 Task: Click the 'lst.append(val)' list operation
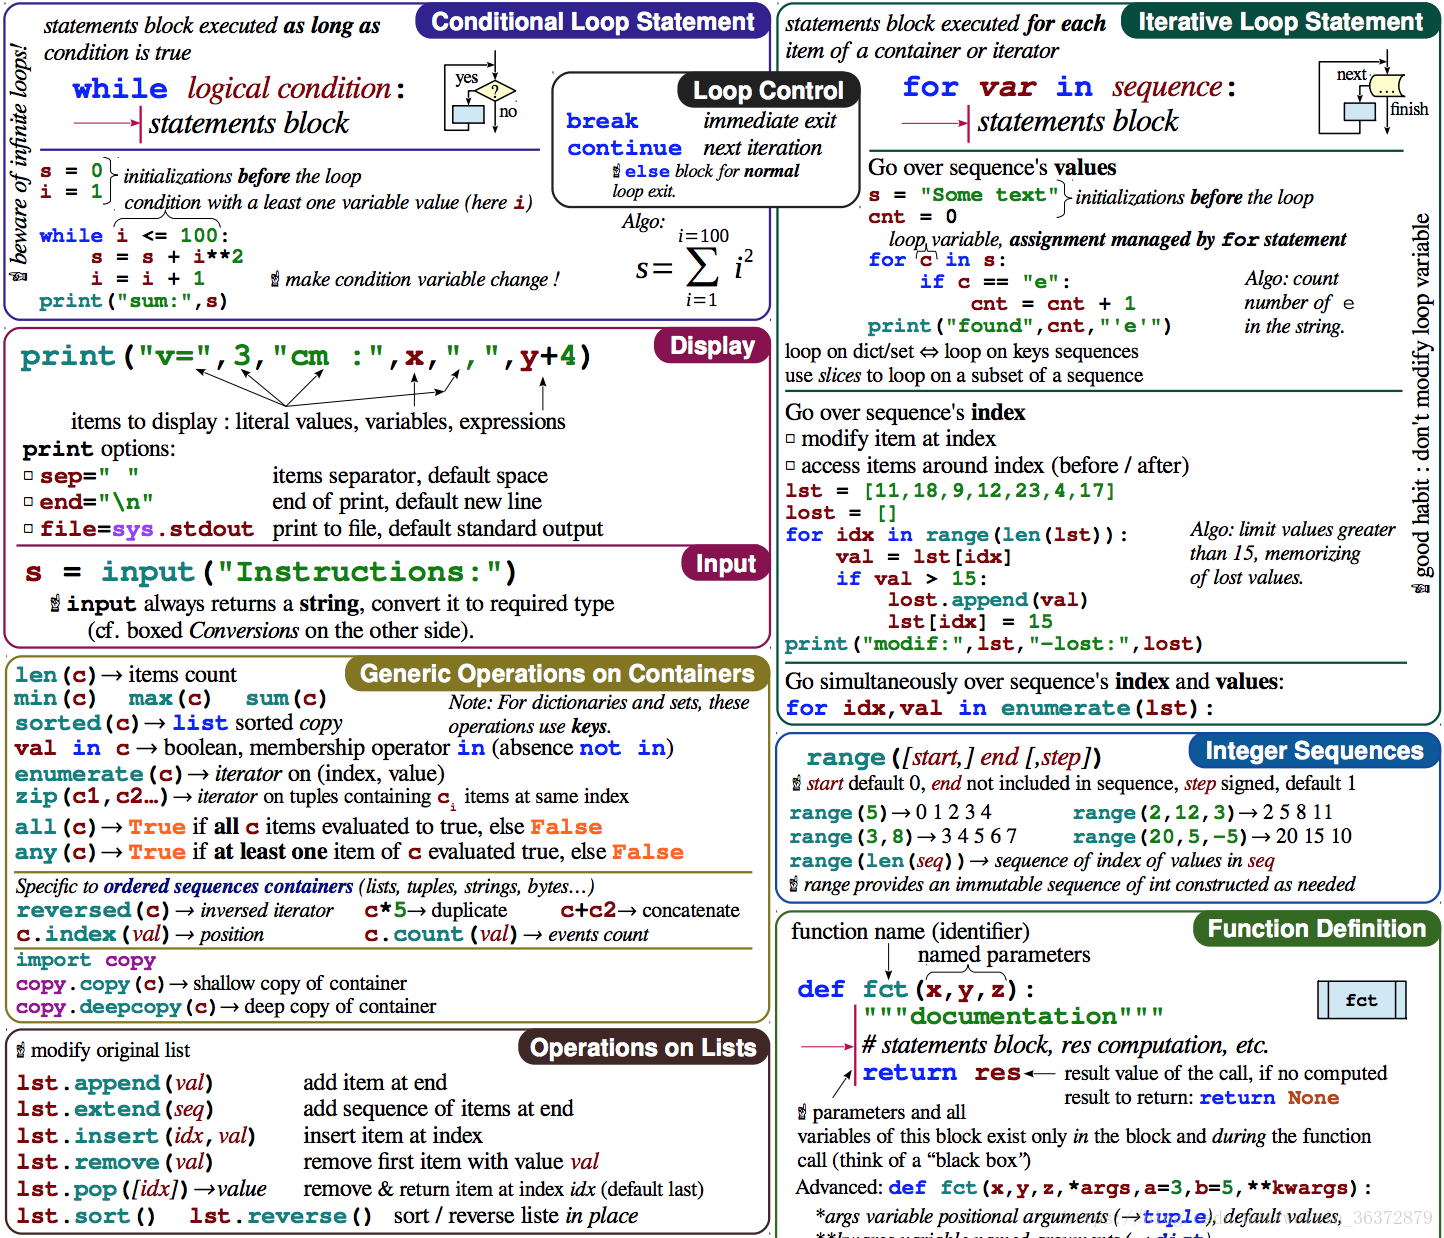(x=115, y=1083)
